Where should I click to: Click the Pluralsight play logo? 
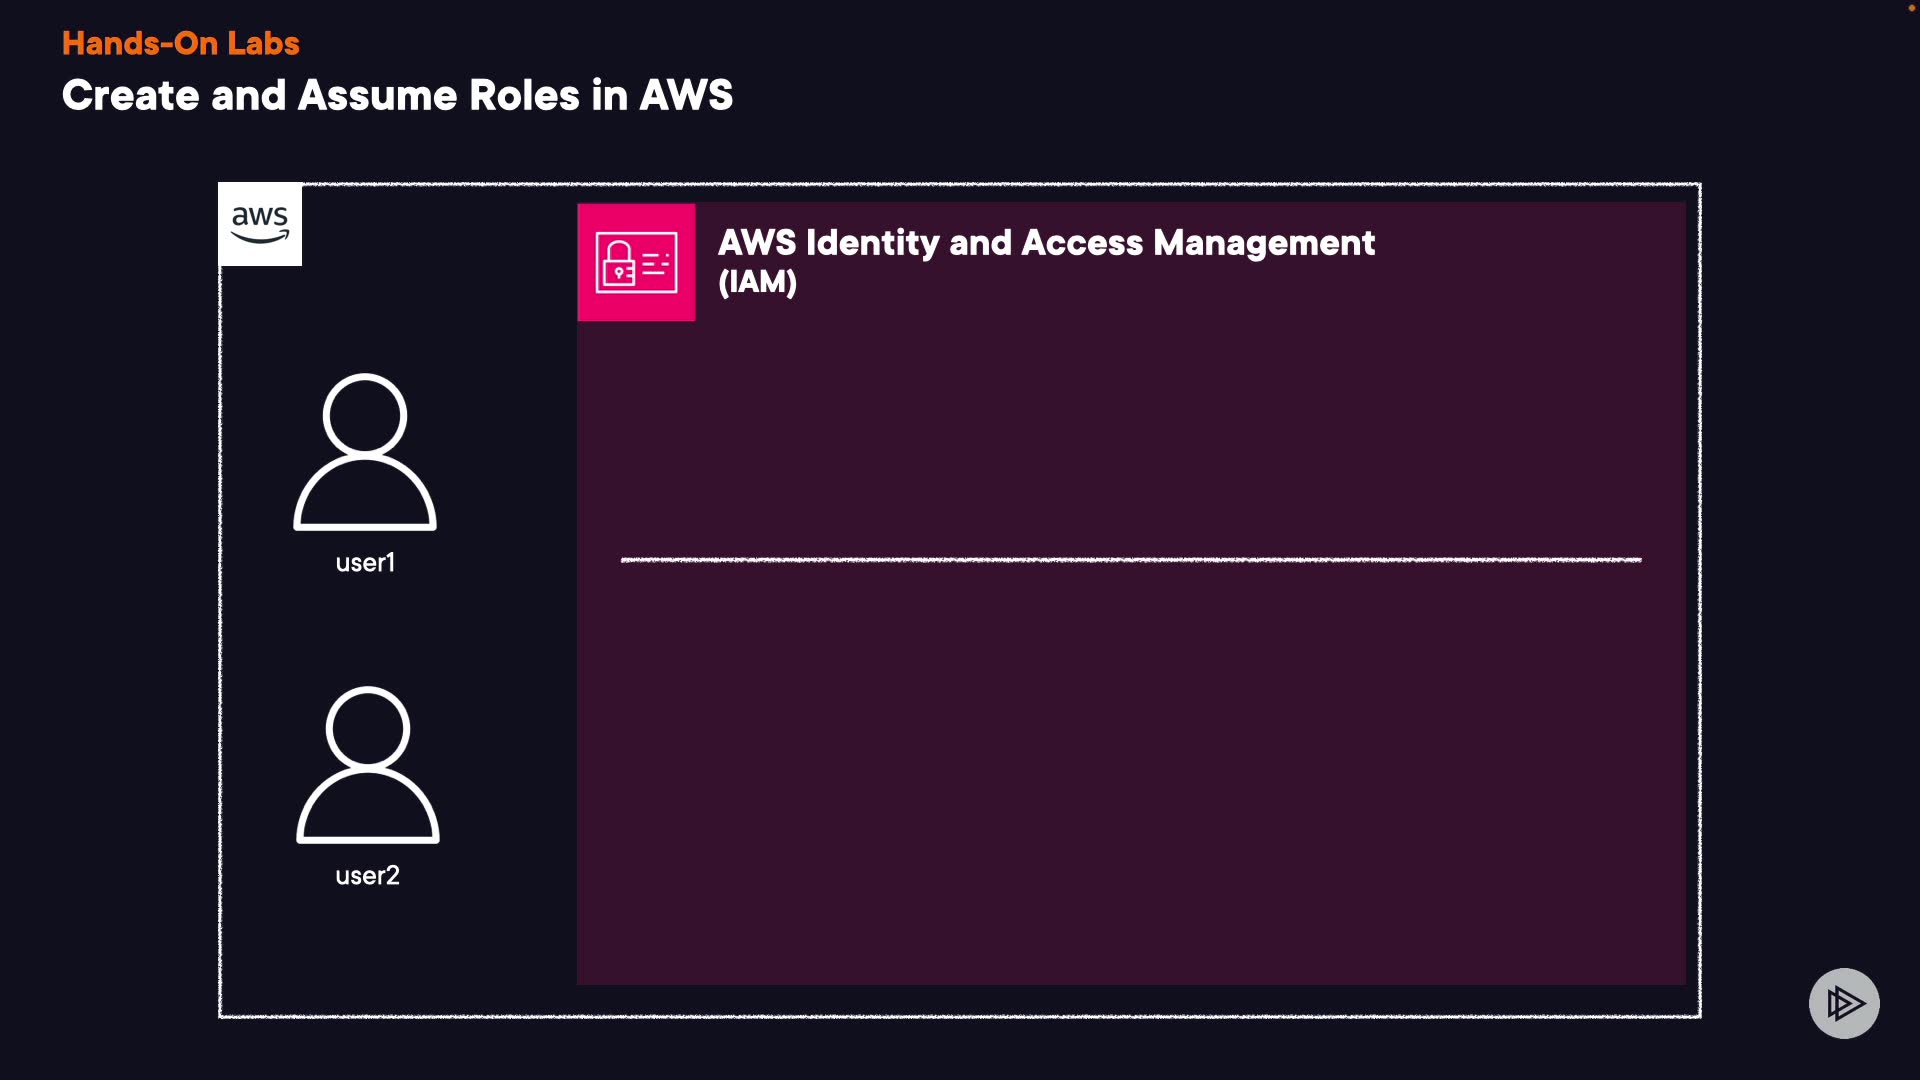[x=1844, y=1003]
